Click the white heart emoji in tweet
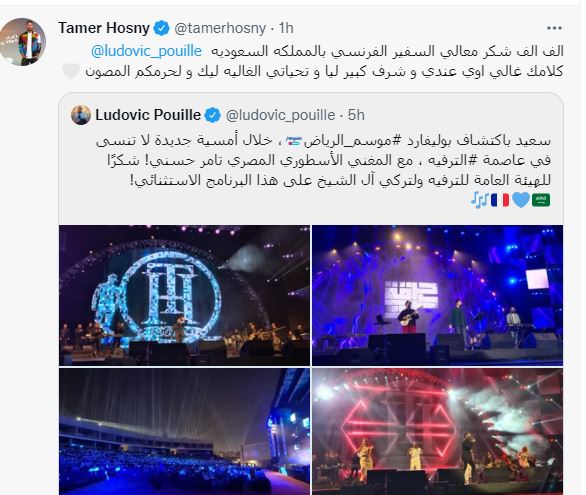 [71, 71]
